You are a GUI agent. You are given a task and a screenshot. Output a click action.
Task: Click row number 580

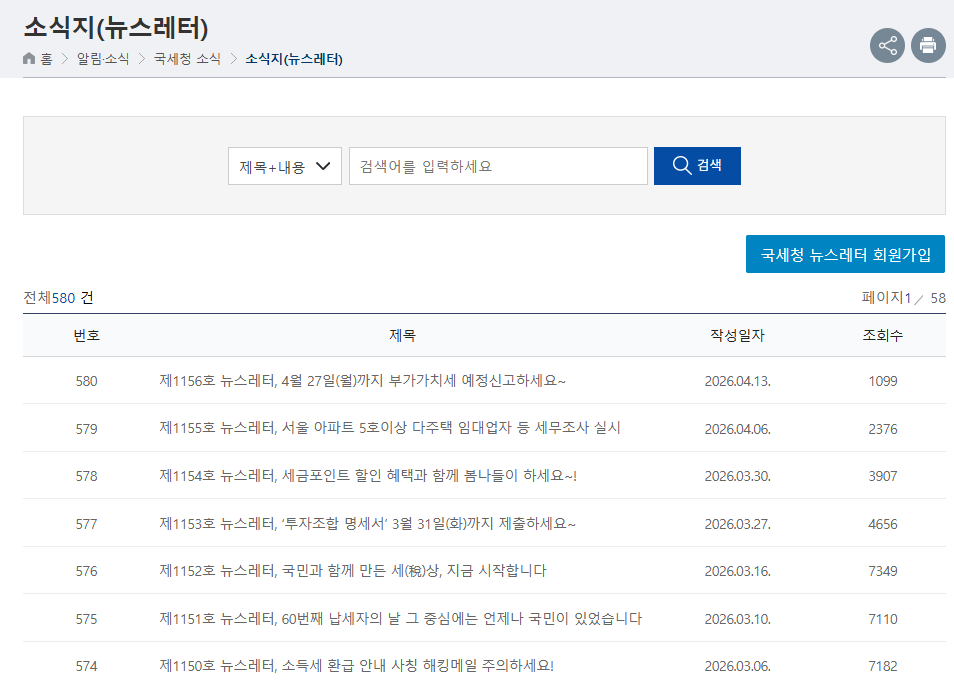(86, 382)
